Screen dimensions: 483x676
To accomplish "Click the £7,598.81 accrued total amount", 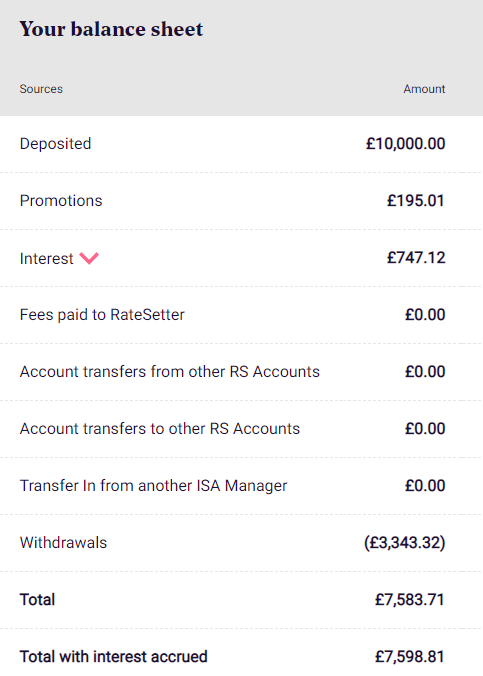I will coord(410,657).
